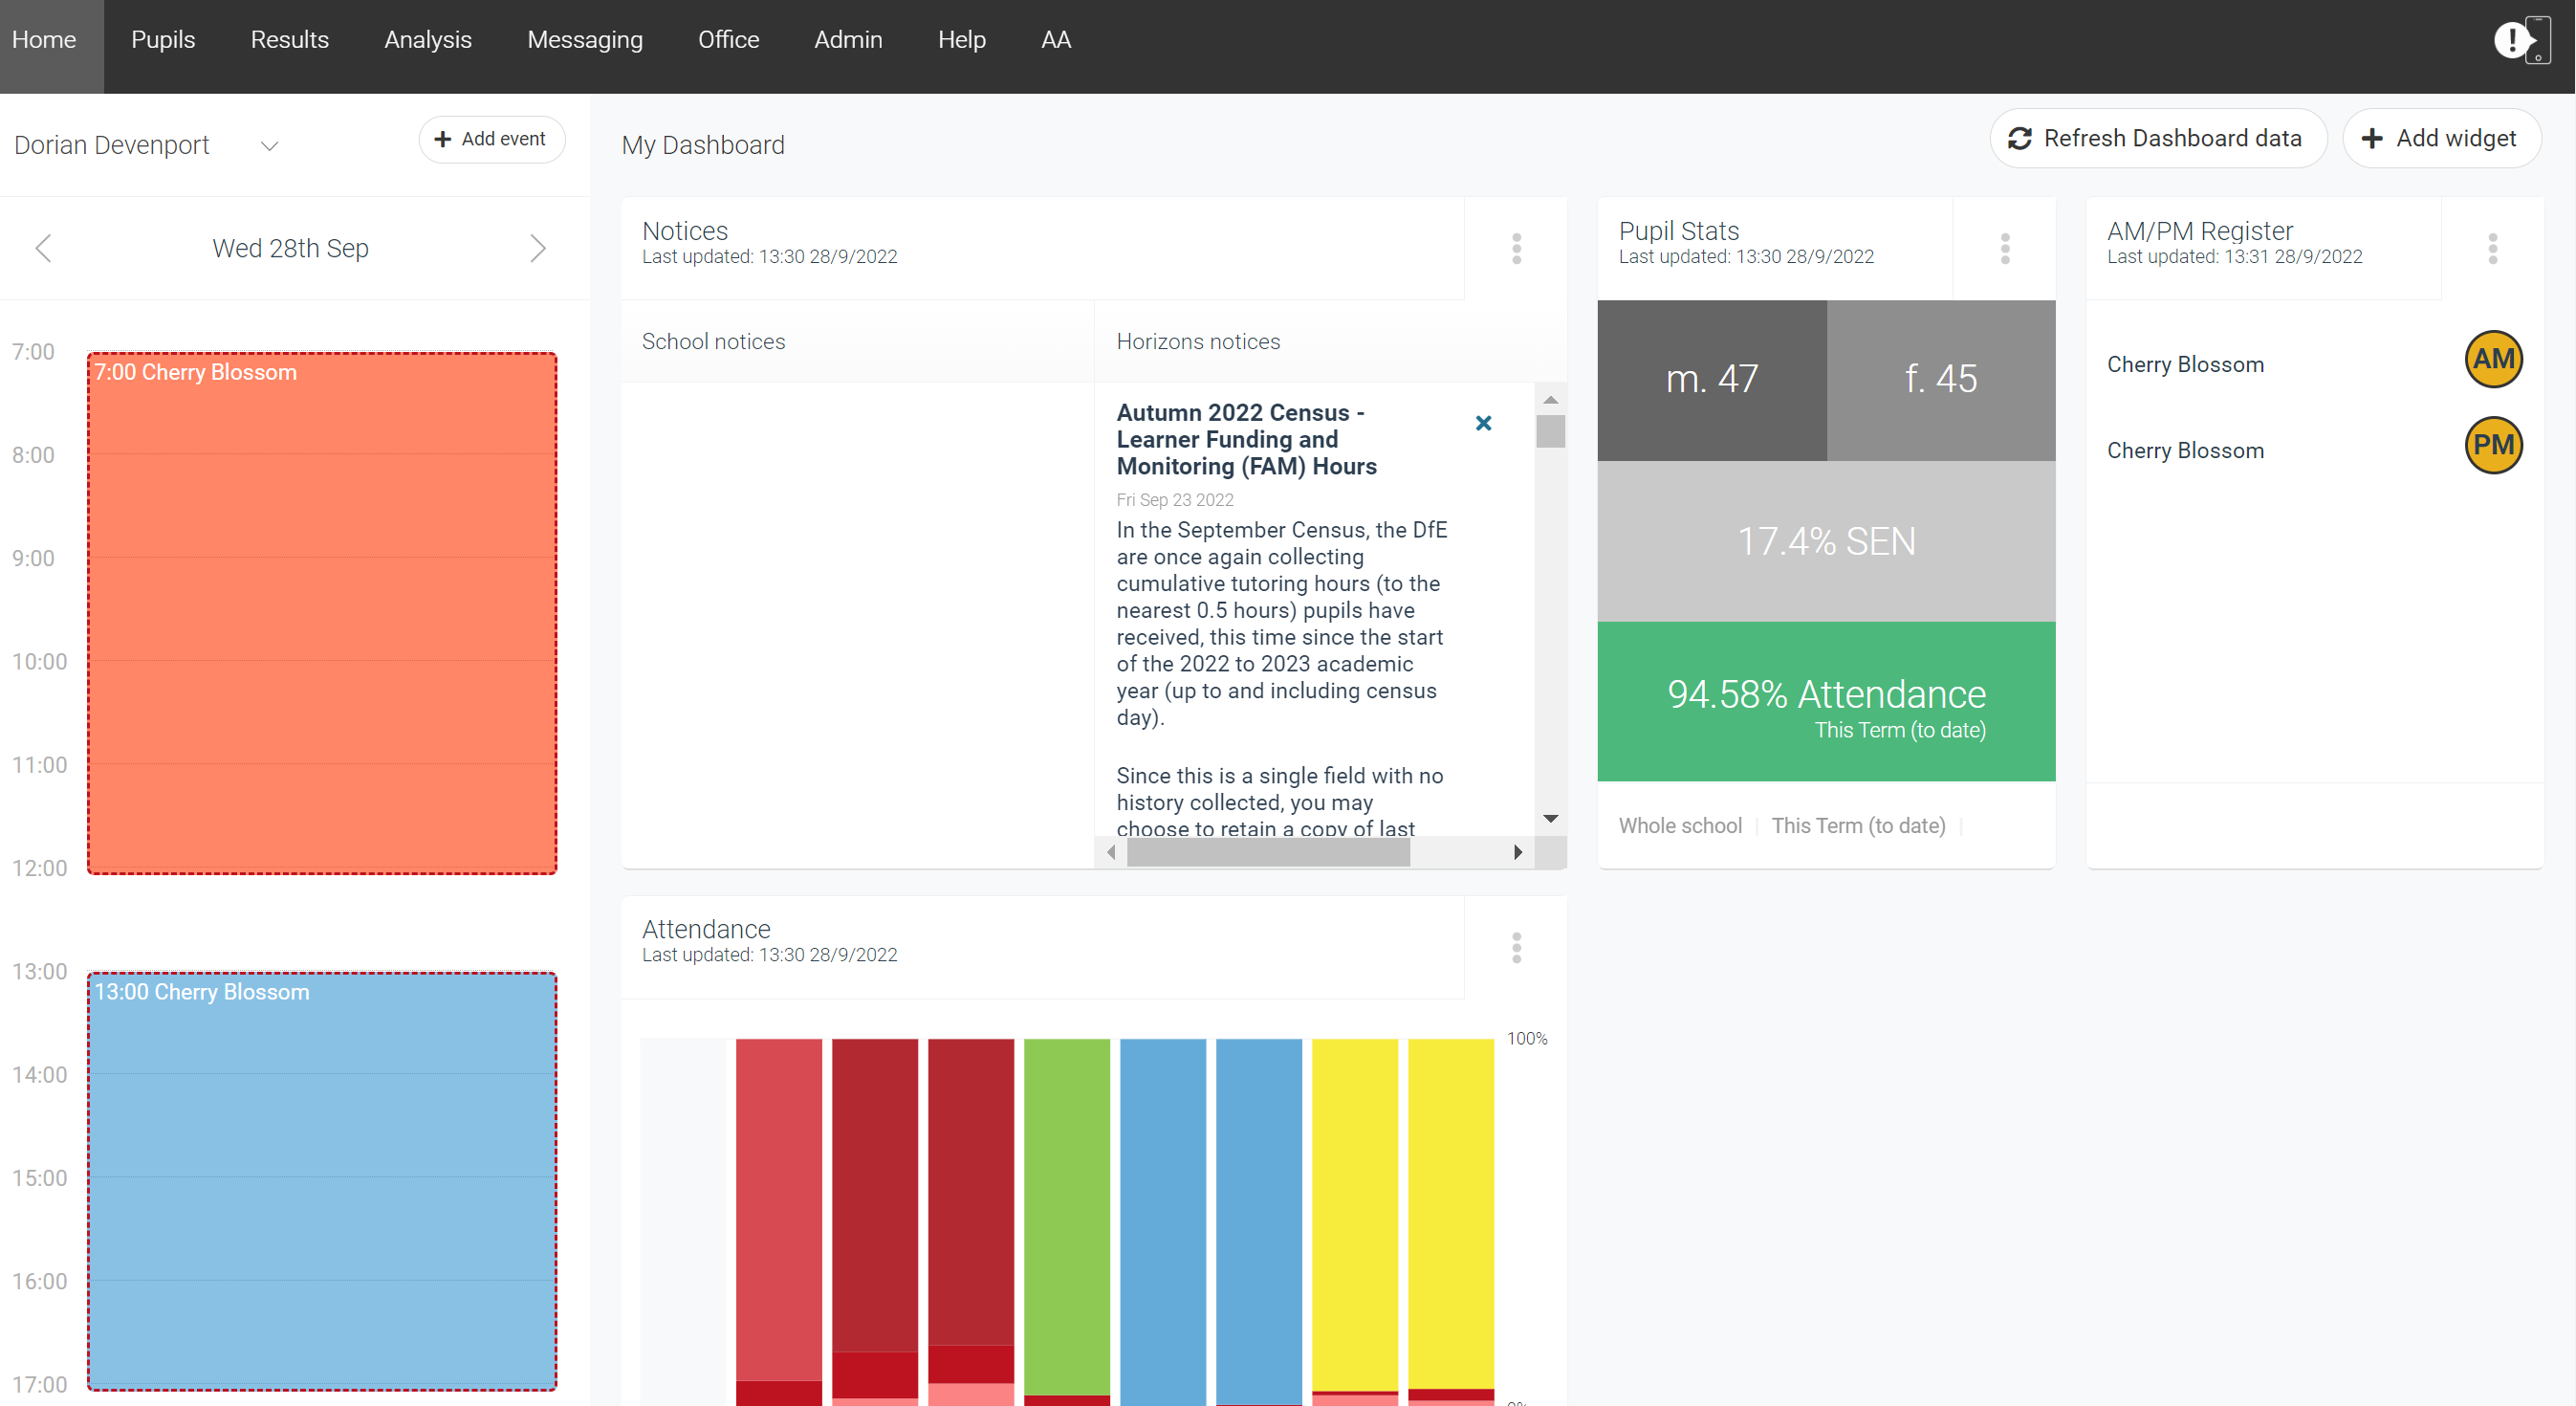Open the Messaging menu
This screenshot has height=1406, width=2576.
[x=584, y=40]
